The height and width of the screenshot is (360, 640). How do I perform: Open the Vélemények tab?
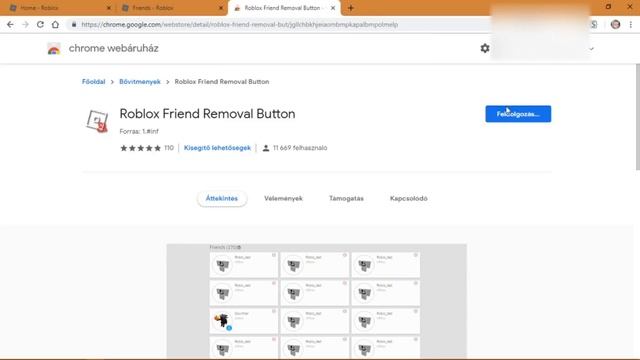[283, 198]
